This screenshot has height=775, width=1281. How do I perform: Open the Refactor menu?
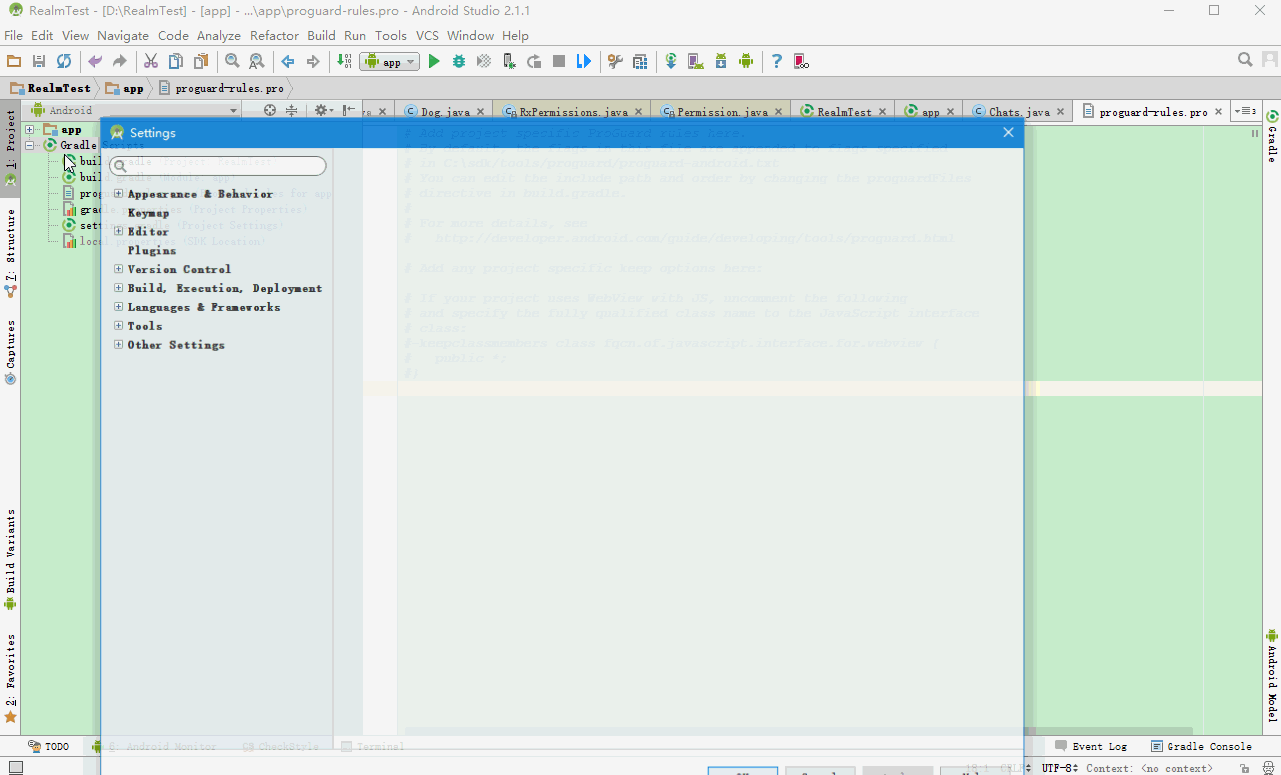click(274, 35)
